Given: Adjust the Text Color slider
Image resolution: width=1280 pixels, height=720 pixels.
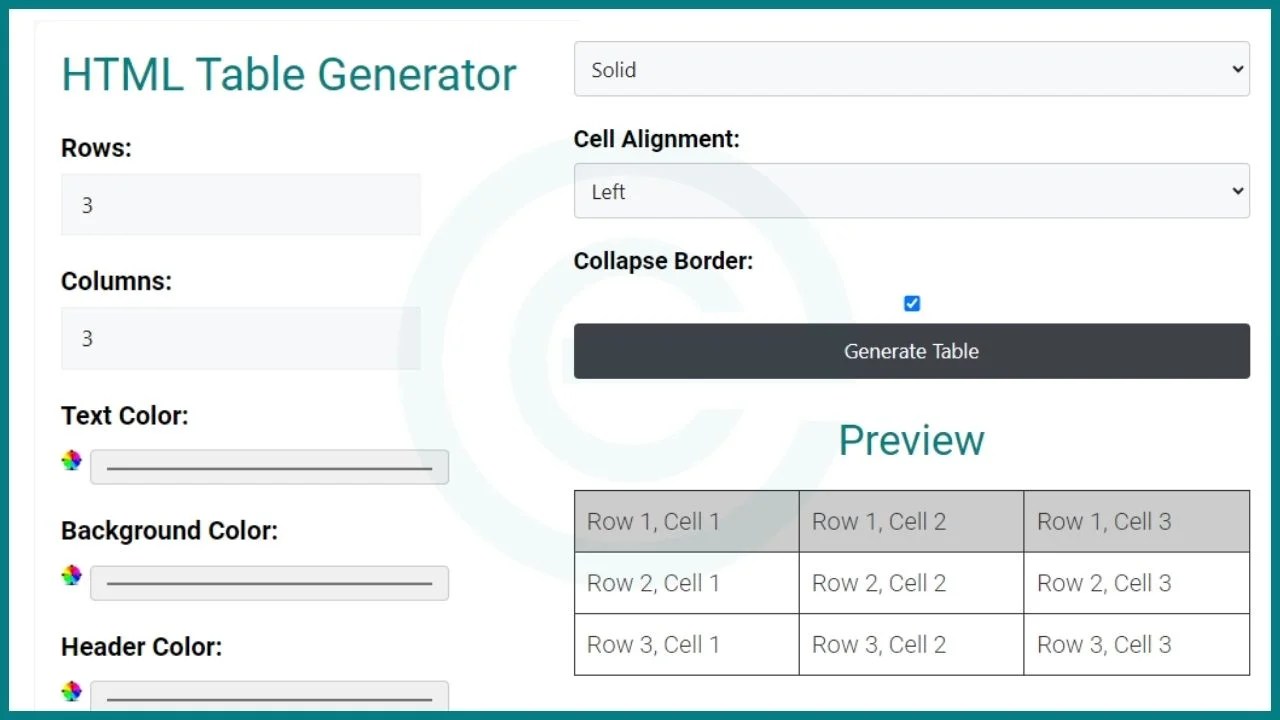Looking at the screenshot, I should coord(268,466).
